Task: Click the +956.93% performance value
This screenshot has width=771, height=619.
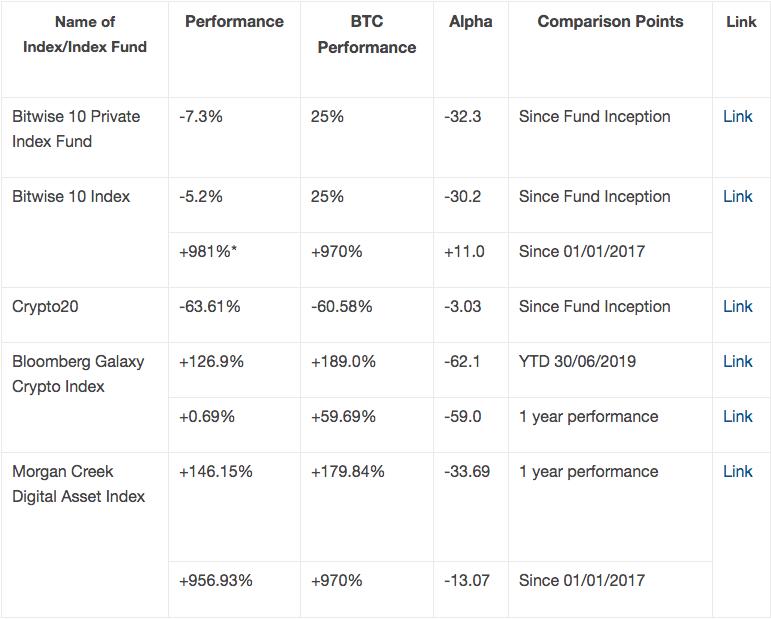Action: pyautogui.click(x=215, y=581)
